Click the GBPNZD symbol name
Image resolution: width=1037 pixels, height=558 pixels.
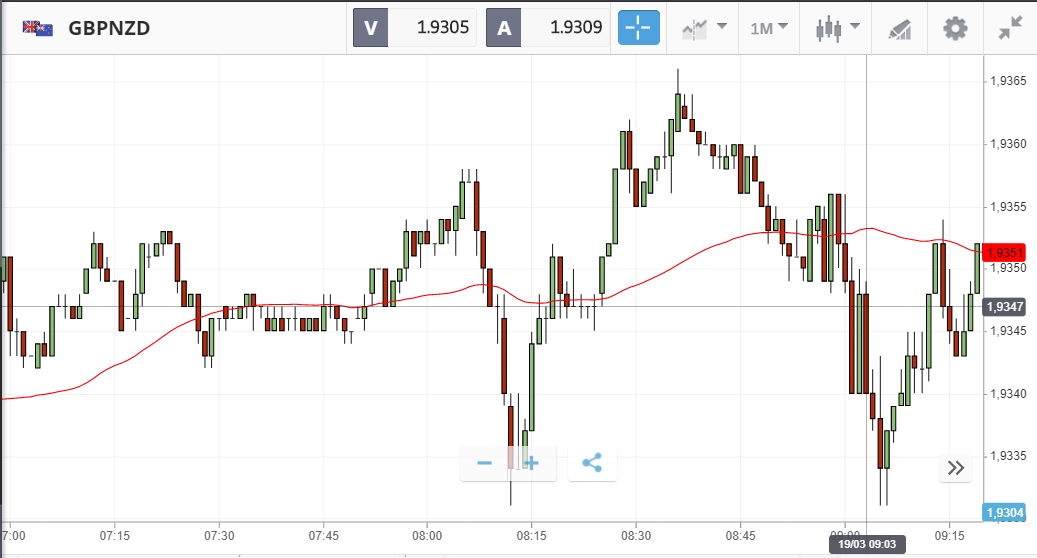pyautogui.click(x=109, y=28)
